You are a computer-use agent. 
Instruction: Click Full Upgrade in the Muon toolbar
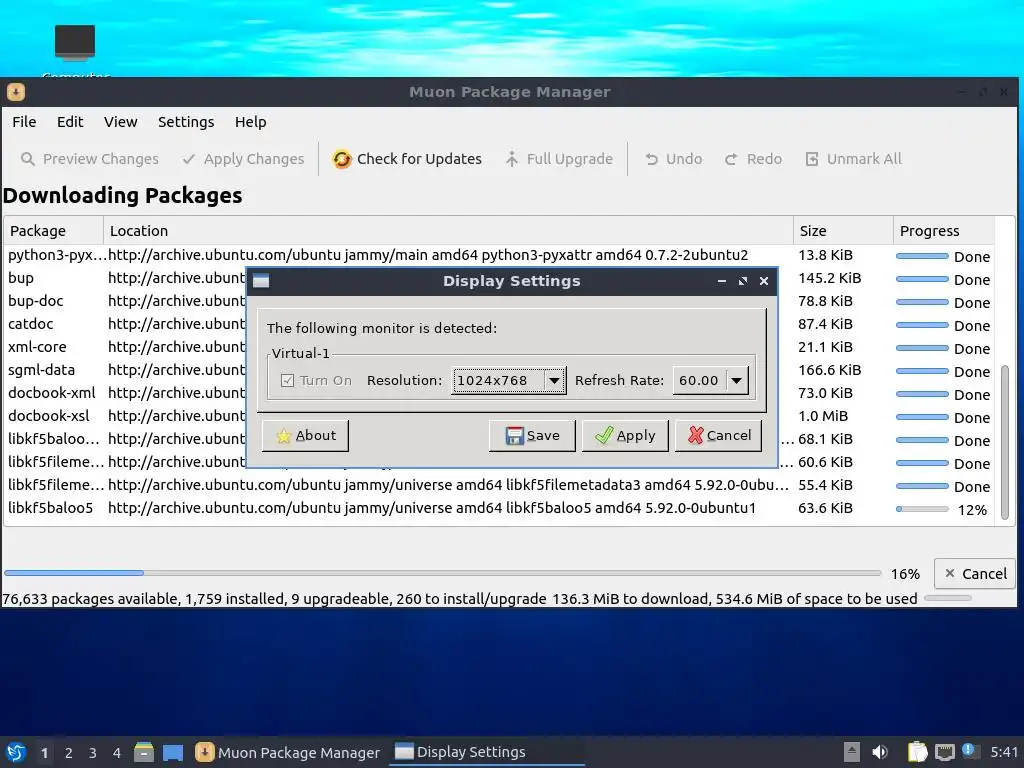coord(559,159)
